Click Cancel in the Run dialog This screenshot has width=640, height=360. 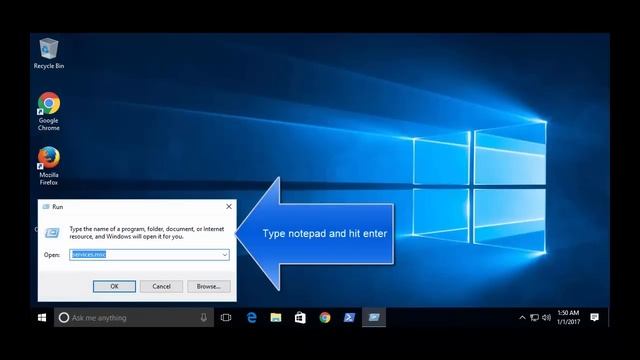pyautogui.click(x=162, y=287)
